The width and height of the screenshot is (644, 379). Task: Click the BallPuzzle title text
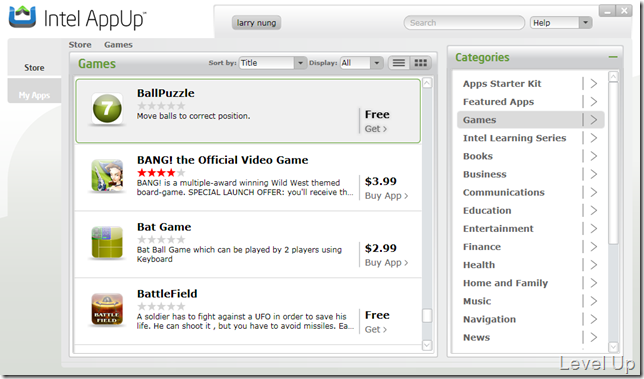pos(166,93)
